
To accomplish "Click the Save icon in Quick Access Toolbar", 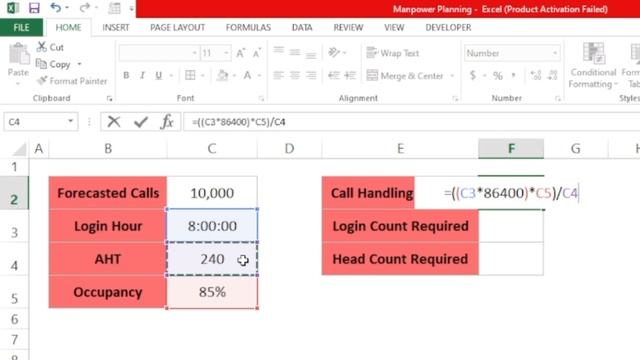I will tap(34, 8).
